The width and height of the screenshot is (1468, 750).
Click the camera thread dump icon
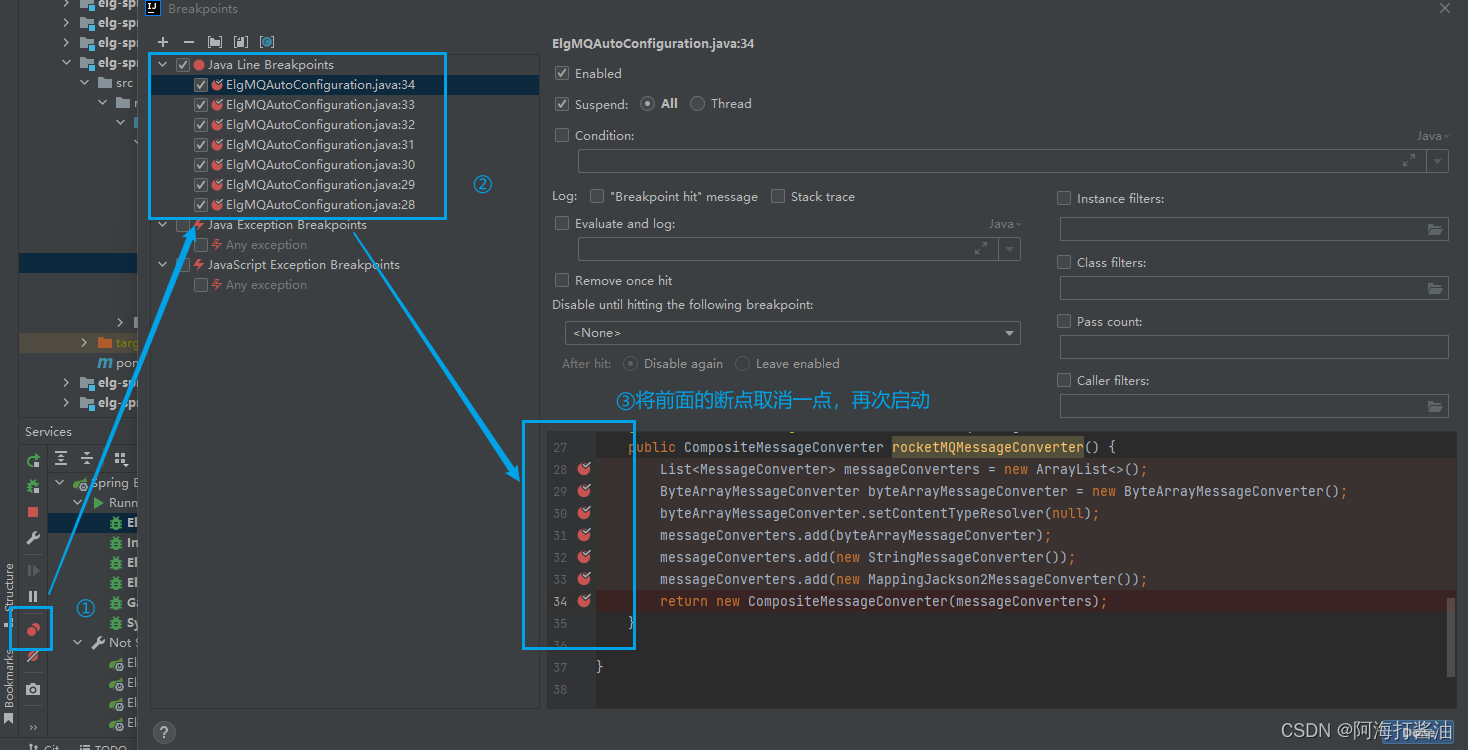(33, 689)
